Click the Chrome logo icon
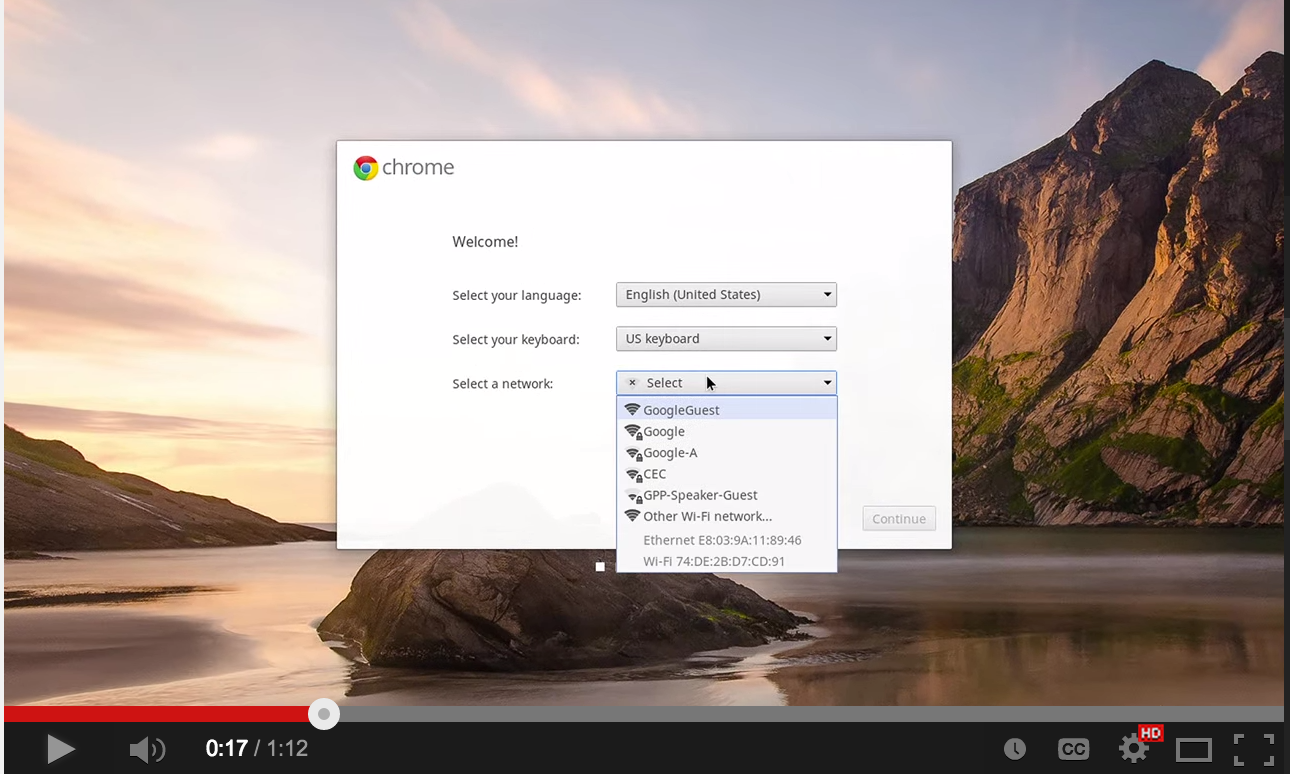The width and height of the screenshot is (1290, 774). point(366,168)
